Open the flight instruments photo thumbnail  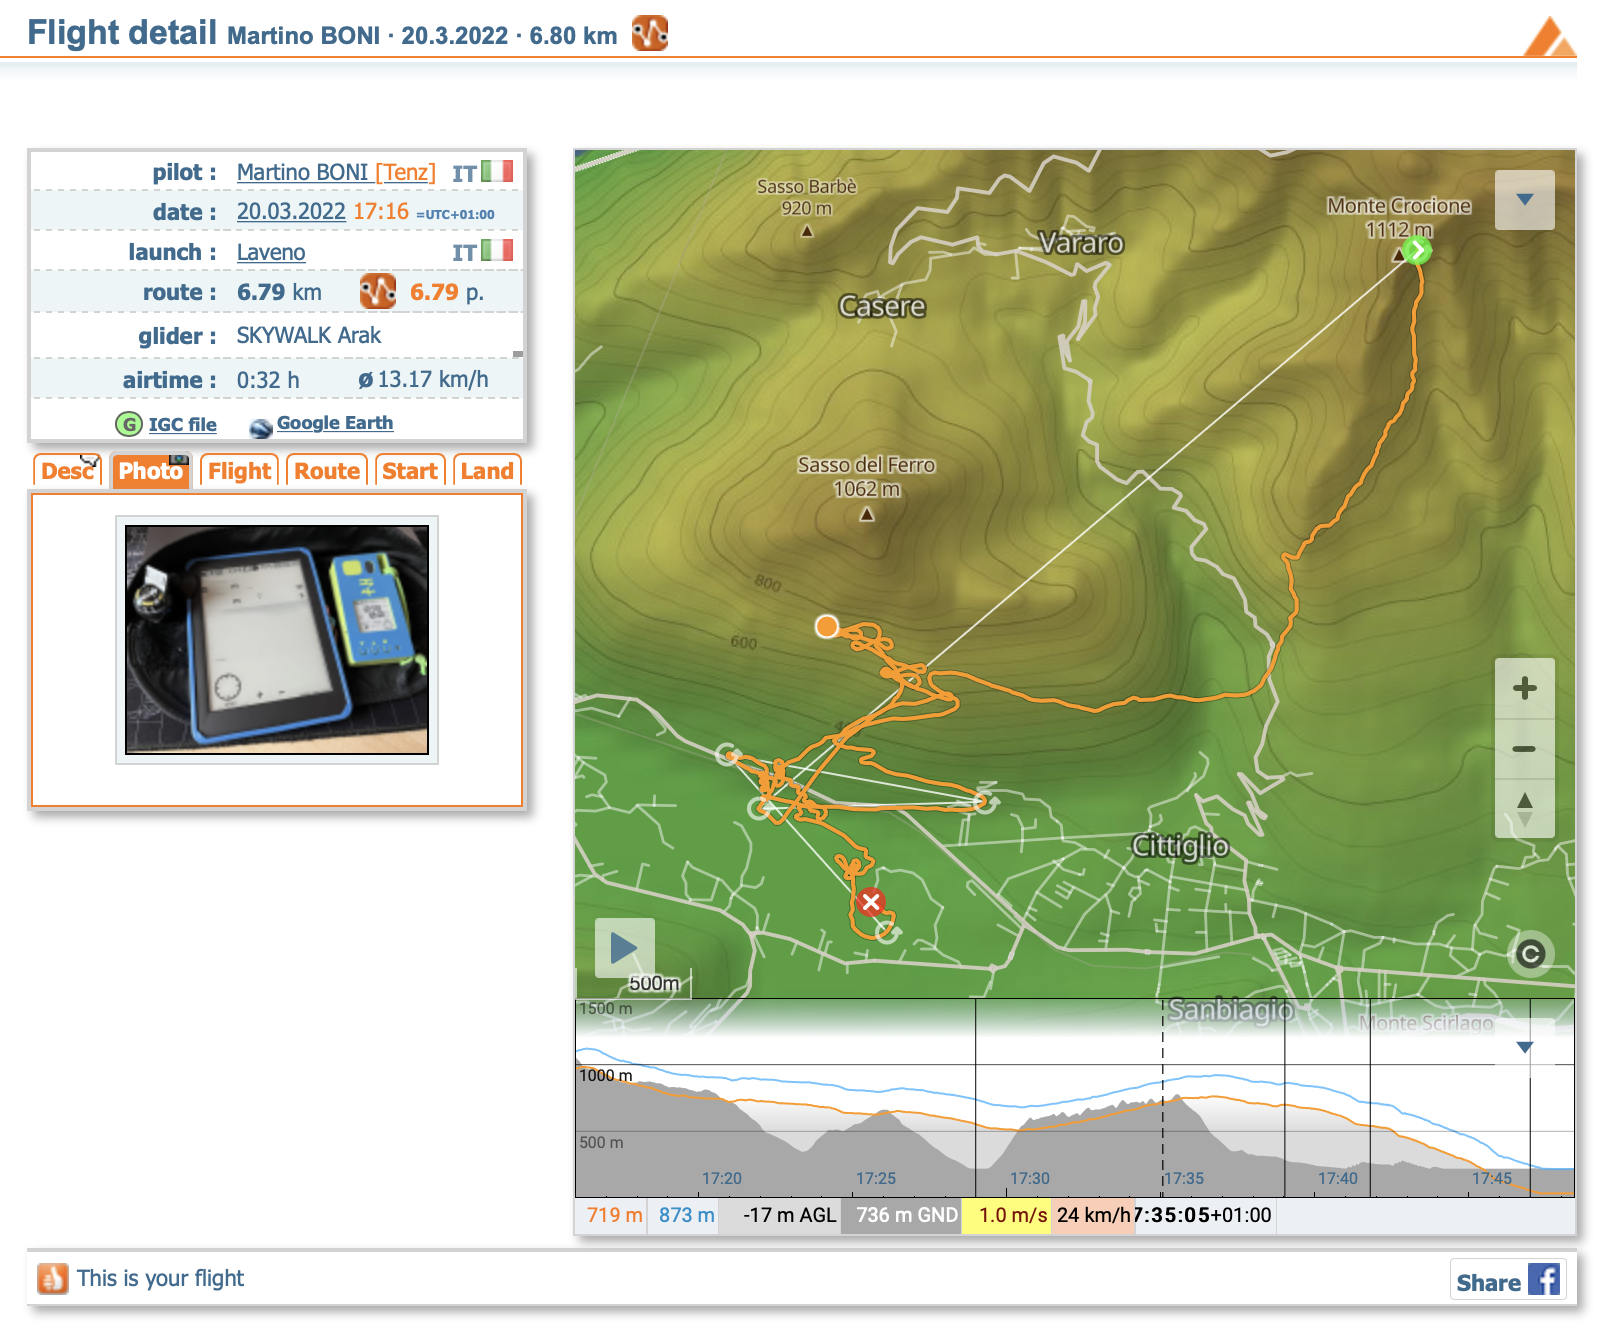277,640
